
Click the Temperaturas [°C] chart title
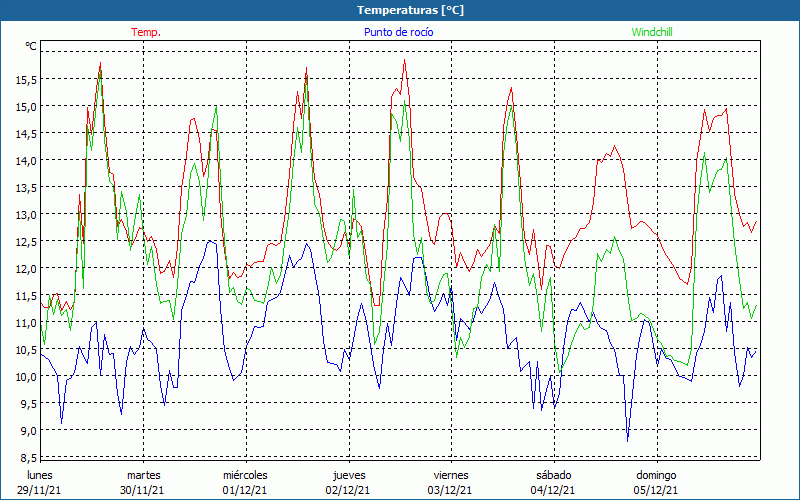(410, 10)
